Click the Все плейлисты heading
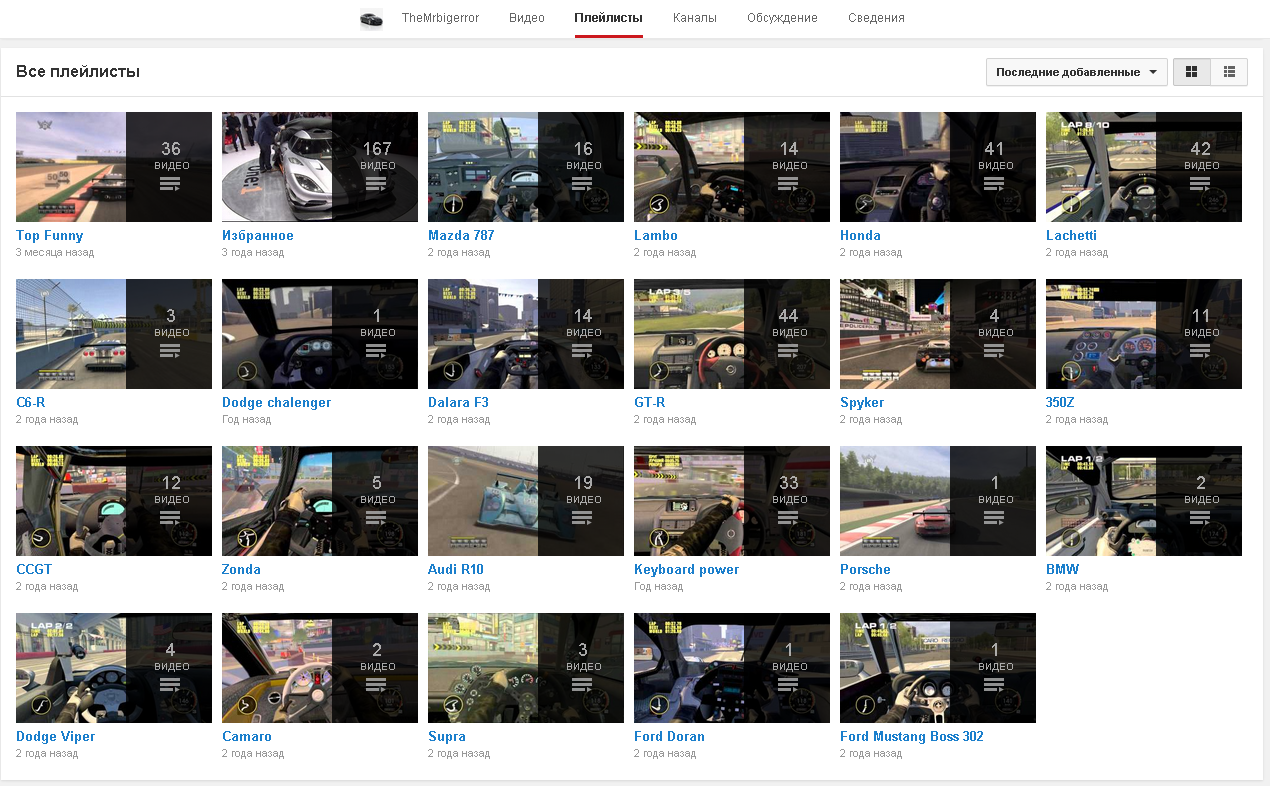The image size is (1270, 786). click(78, 72)
